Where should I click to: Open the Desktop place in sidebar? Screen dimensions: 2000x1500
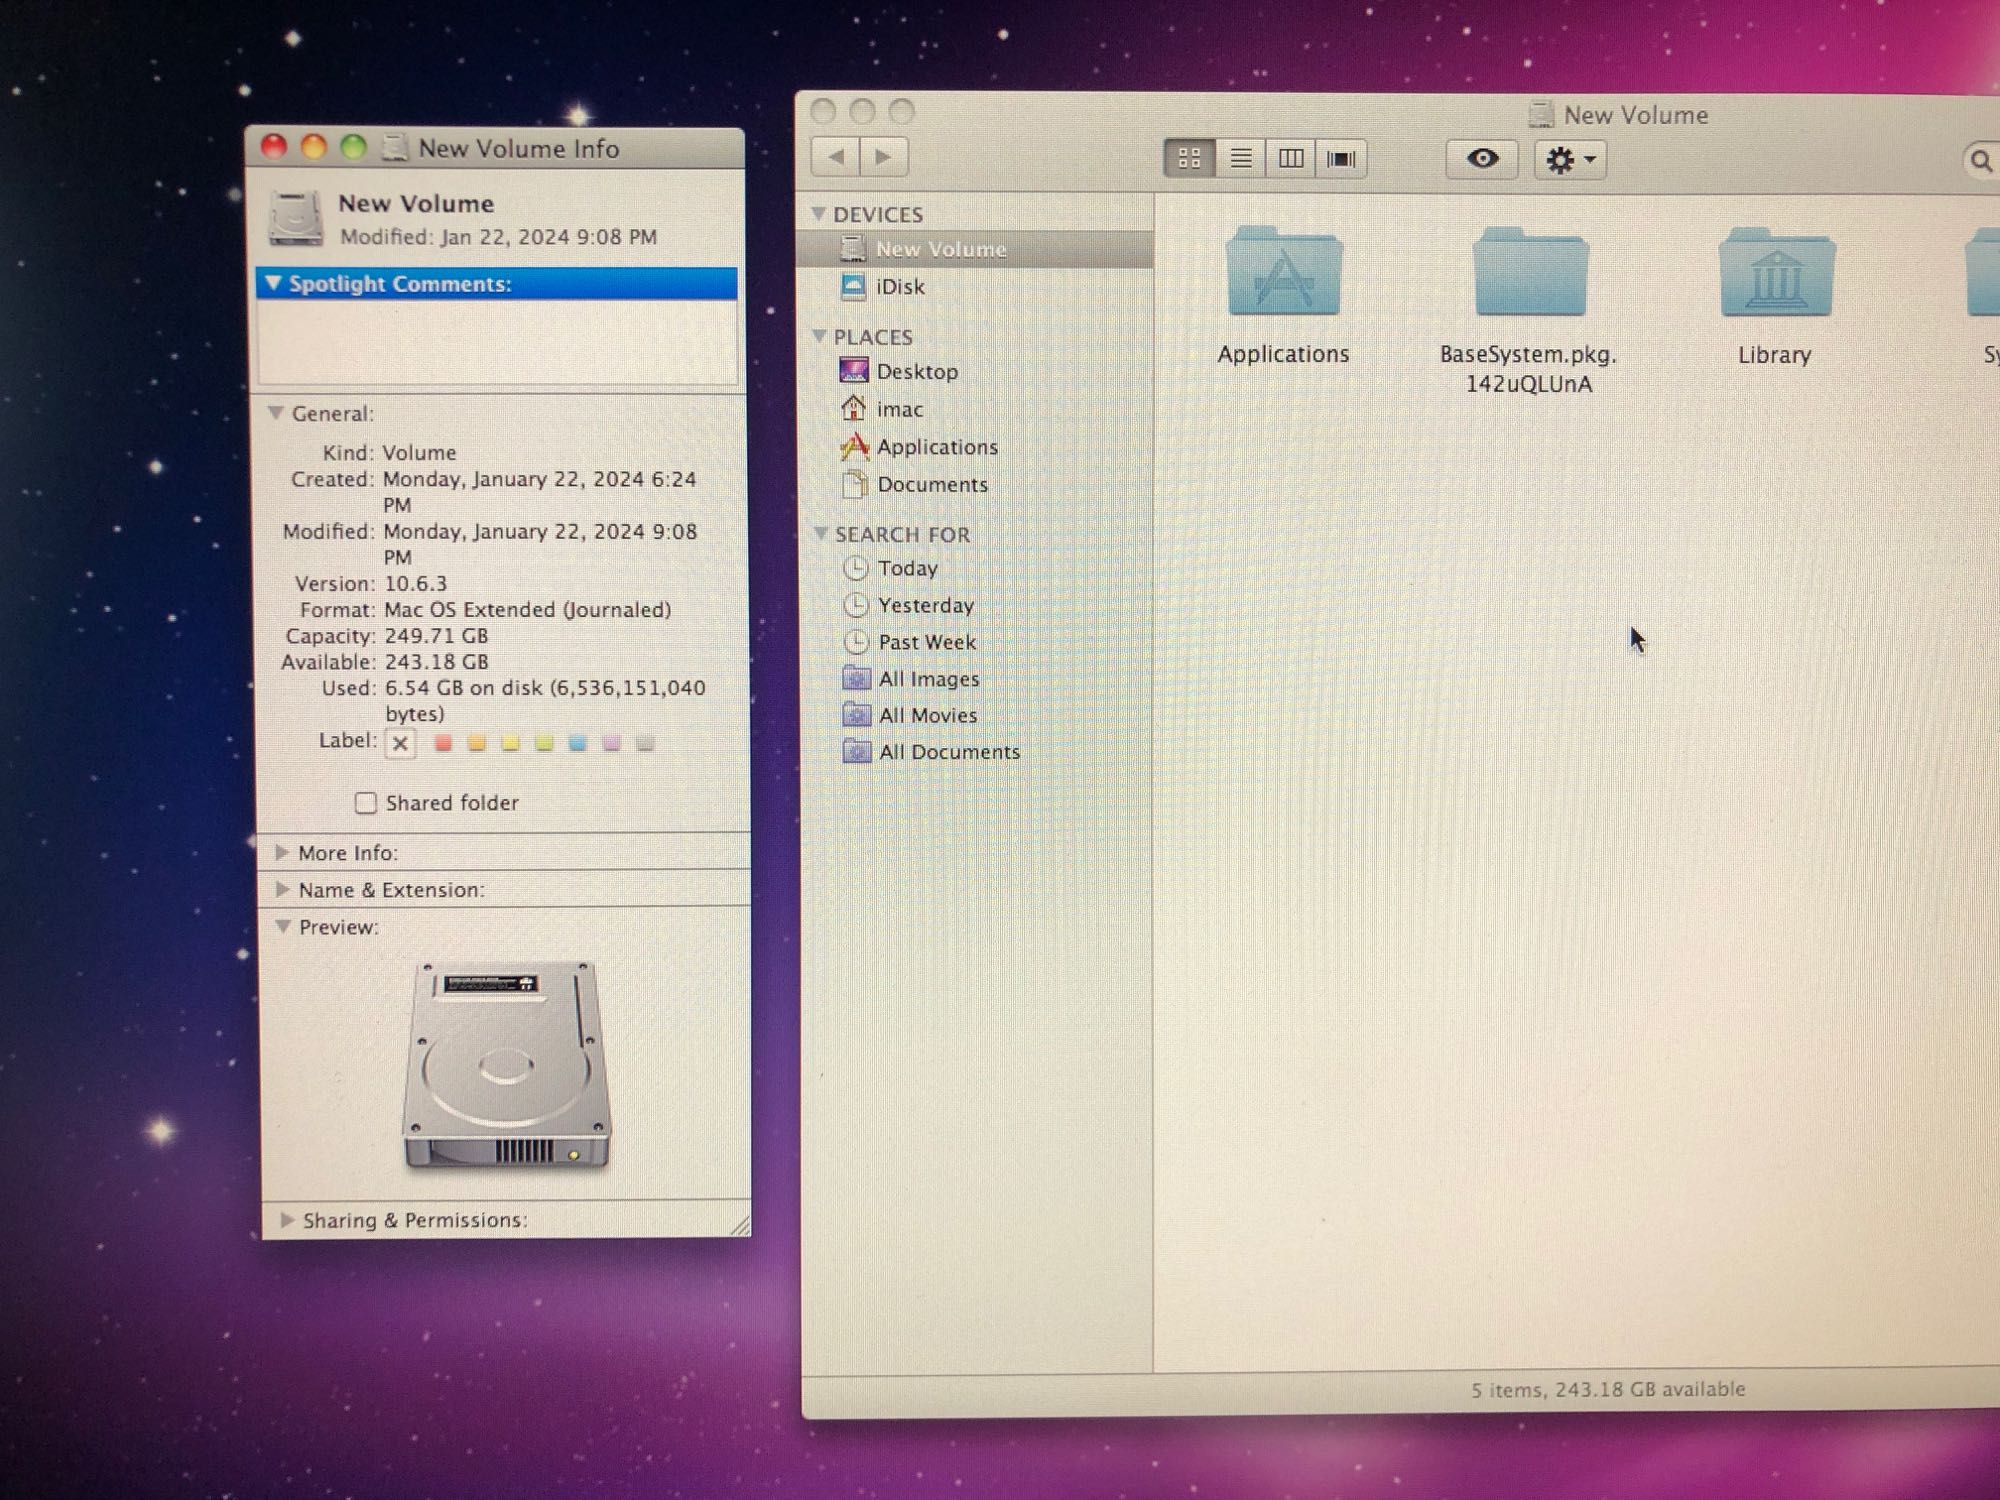tap(917, 370)
